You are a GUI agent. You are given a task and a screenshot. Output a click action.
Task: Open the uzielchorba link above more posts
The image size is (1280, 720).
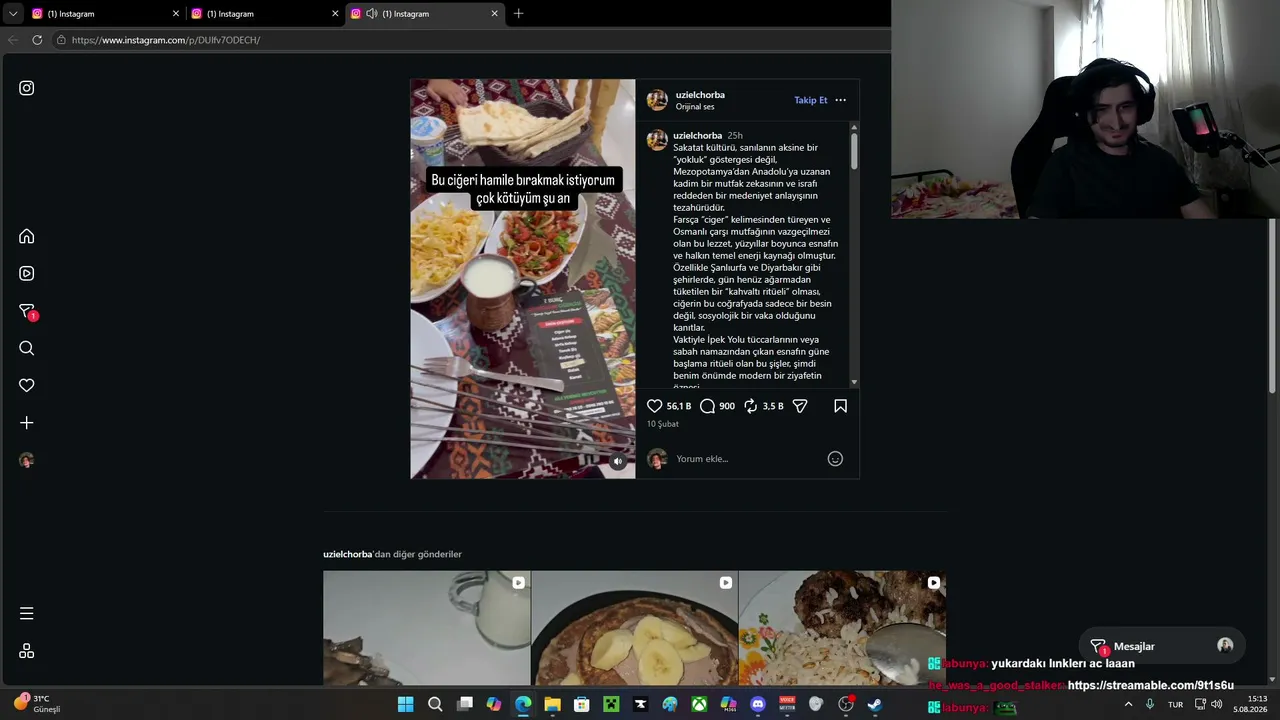(x=348, y=554)
